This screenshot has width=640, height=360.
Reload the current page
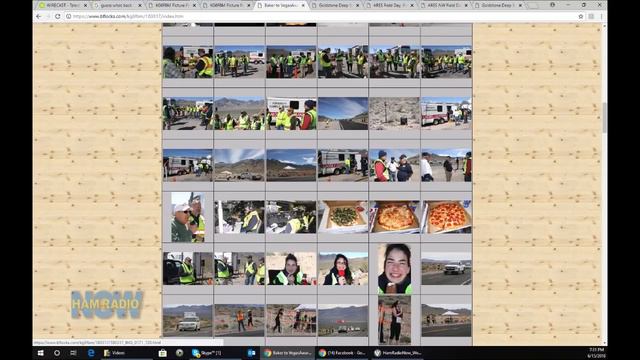click(x=58, y=16)
